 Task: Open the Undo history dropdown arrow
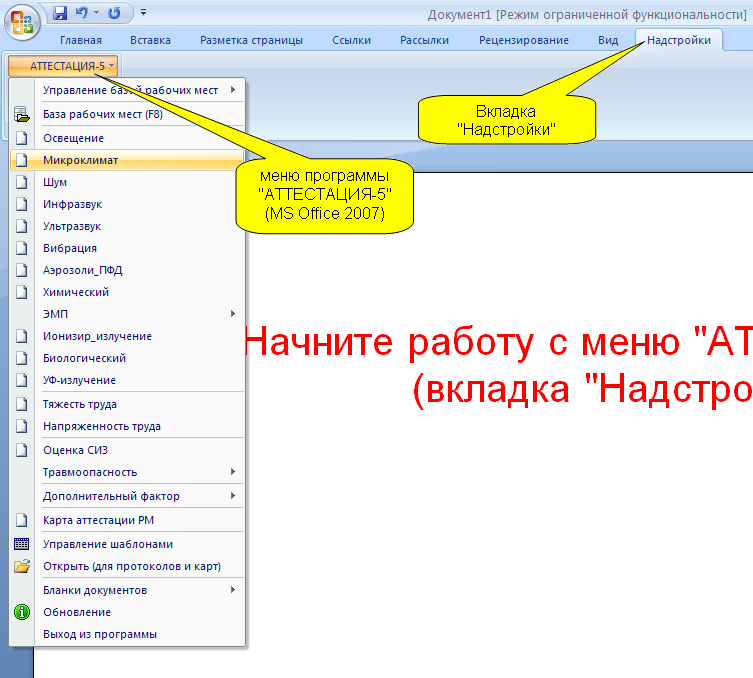coord(97,12)
